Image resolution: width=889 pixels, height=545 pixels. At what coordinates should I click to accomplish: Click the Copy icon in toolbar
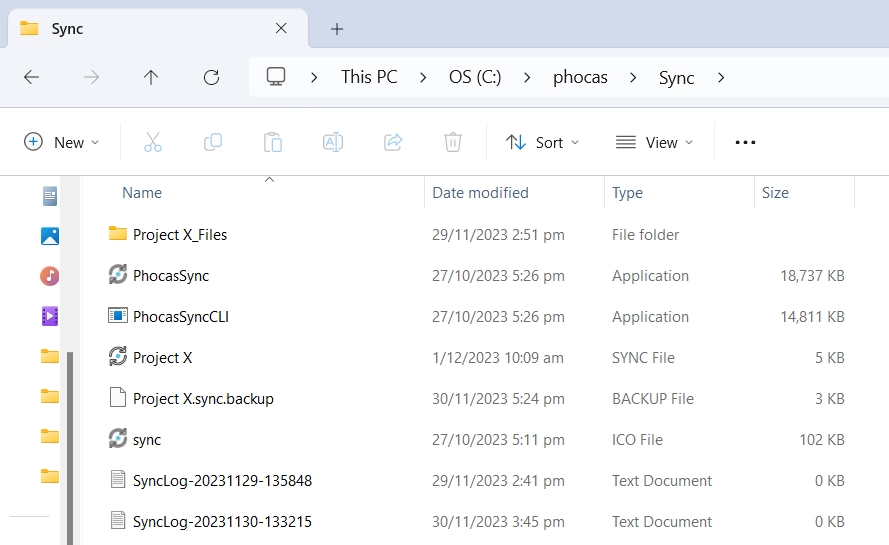point(213,142)
